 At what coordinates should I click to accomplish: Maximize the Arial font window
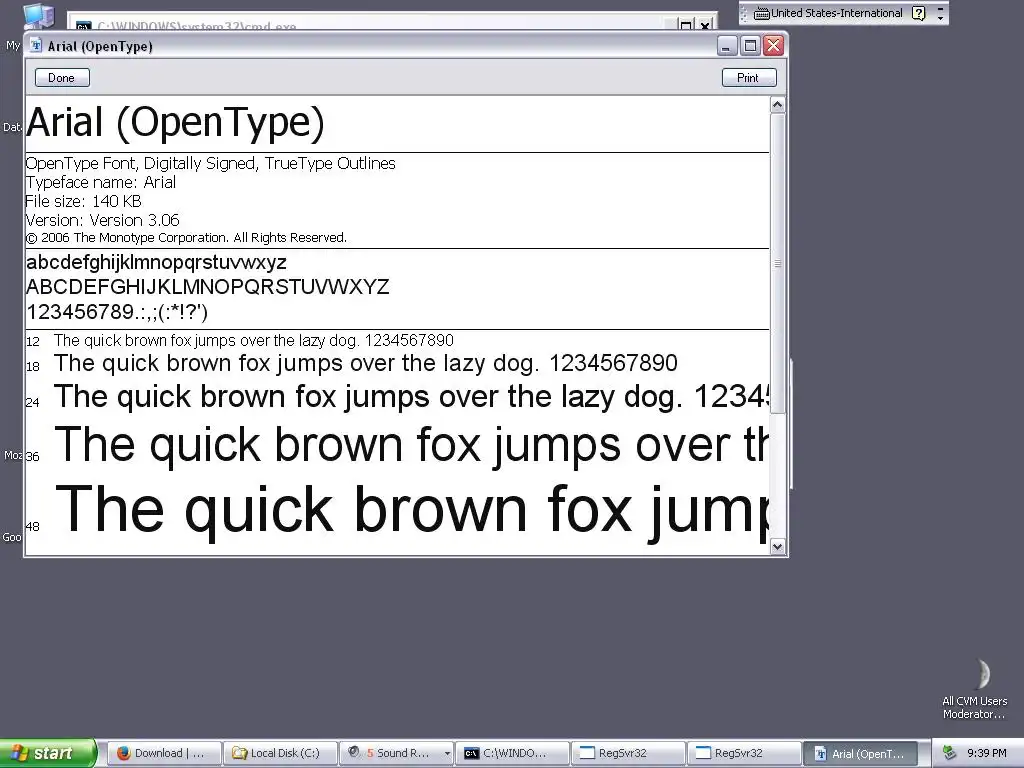click(x=750, y=46)
